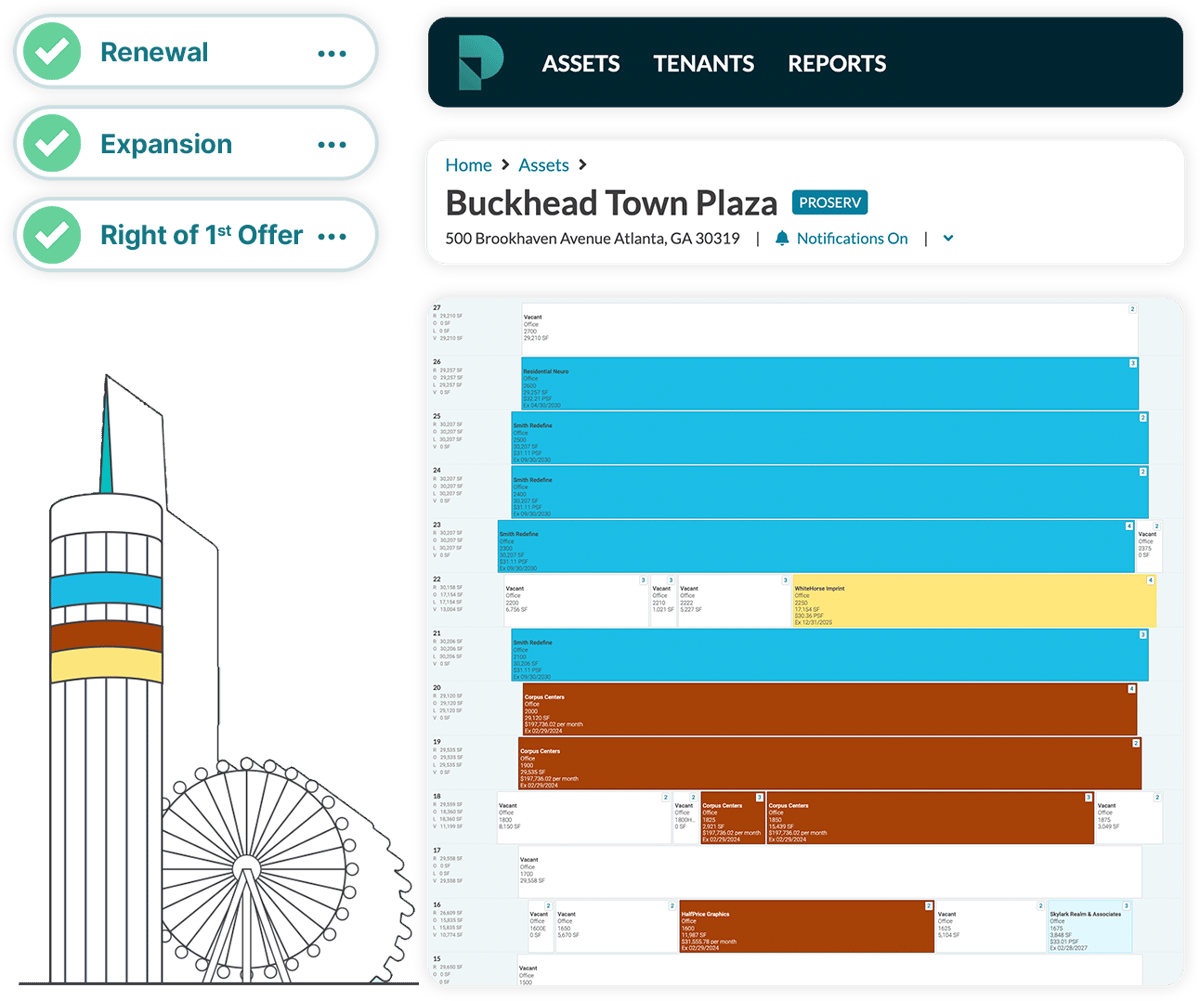The image size is (1200, 1001).
Task: Select the Residential Neuro suite 2600 block
Action: pyautogui.click(x=830, y=383)
